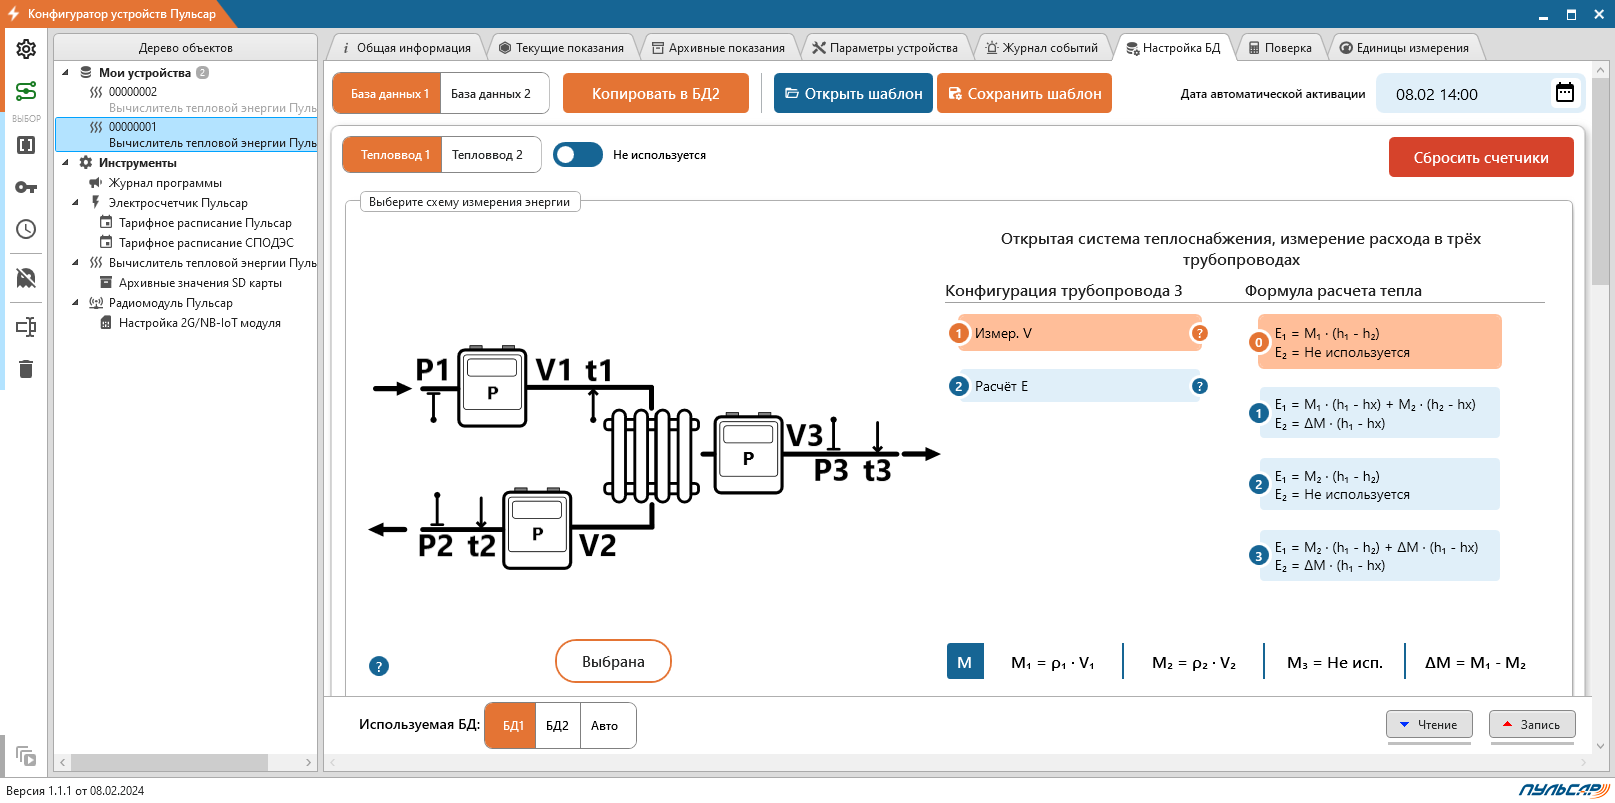Collapse the Инструменты tree node
This screenshot has height=803, width=1615.
pos(65,162)
